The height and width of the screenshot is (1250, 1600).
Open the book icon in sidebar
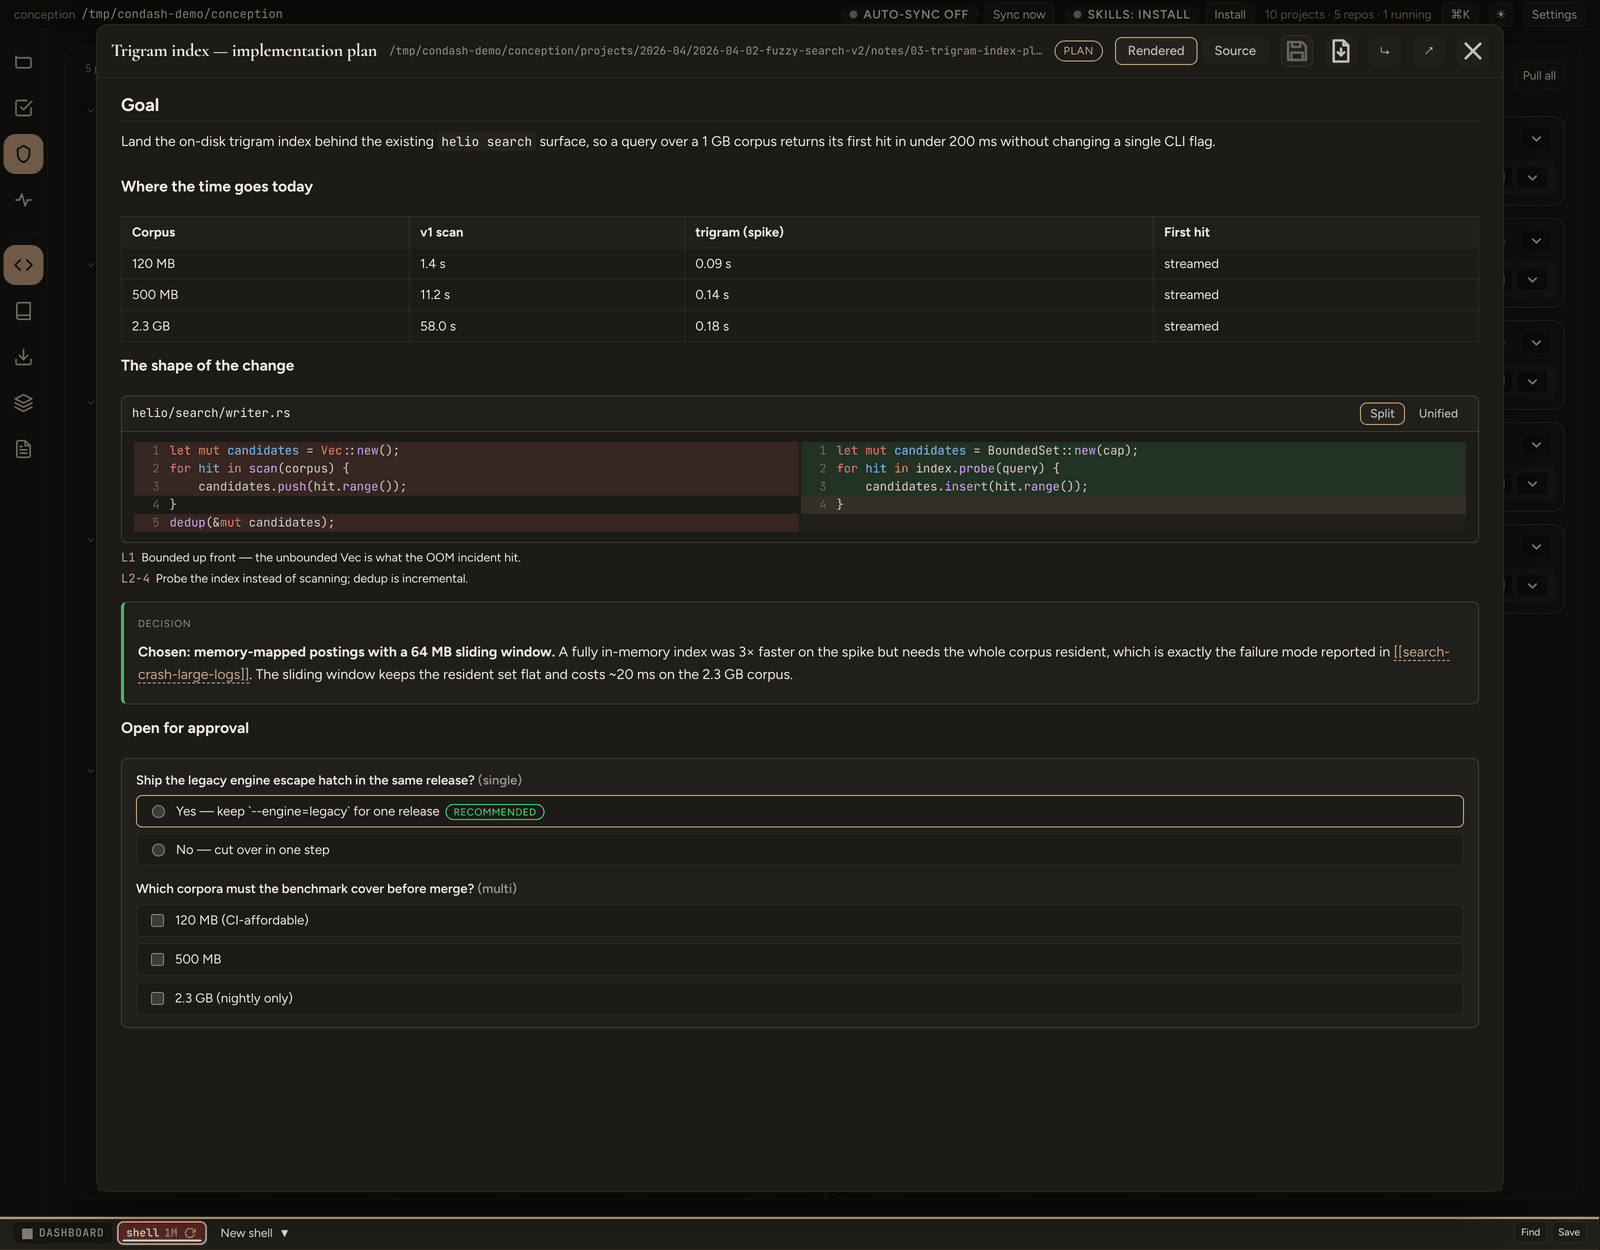(24, 311)
